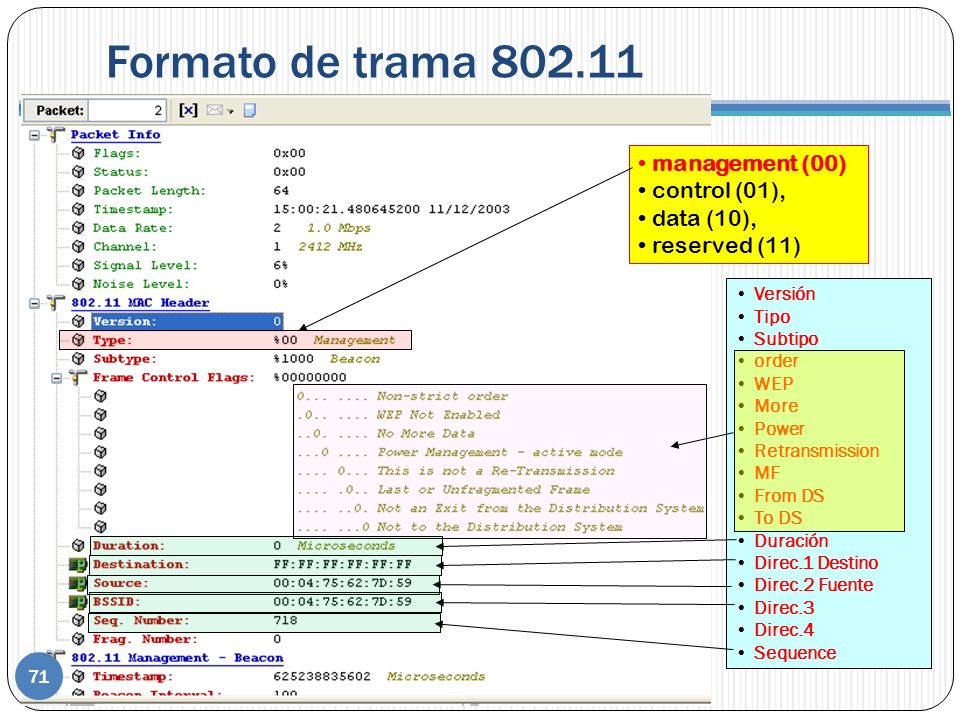This screenshot has width=960, height=720.
Task: Click the value 15:00:21.480645200 11/12/2003
Action: pos(391,209)
